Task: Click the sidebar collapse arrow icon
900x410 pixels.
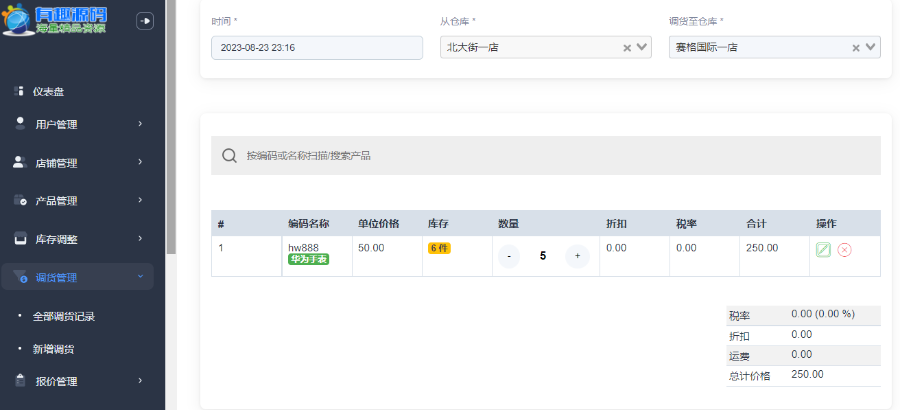Action: click(145, 21)
